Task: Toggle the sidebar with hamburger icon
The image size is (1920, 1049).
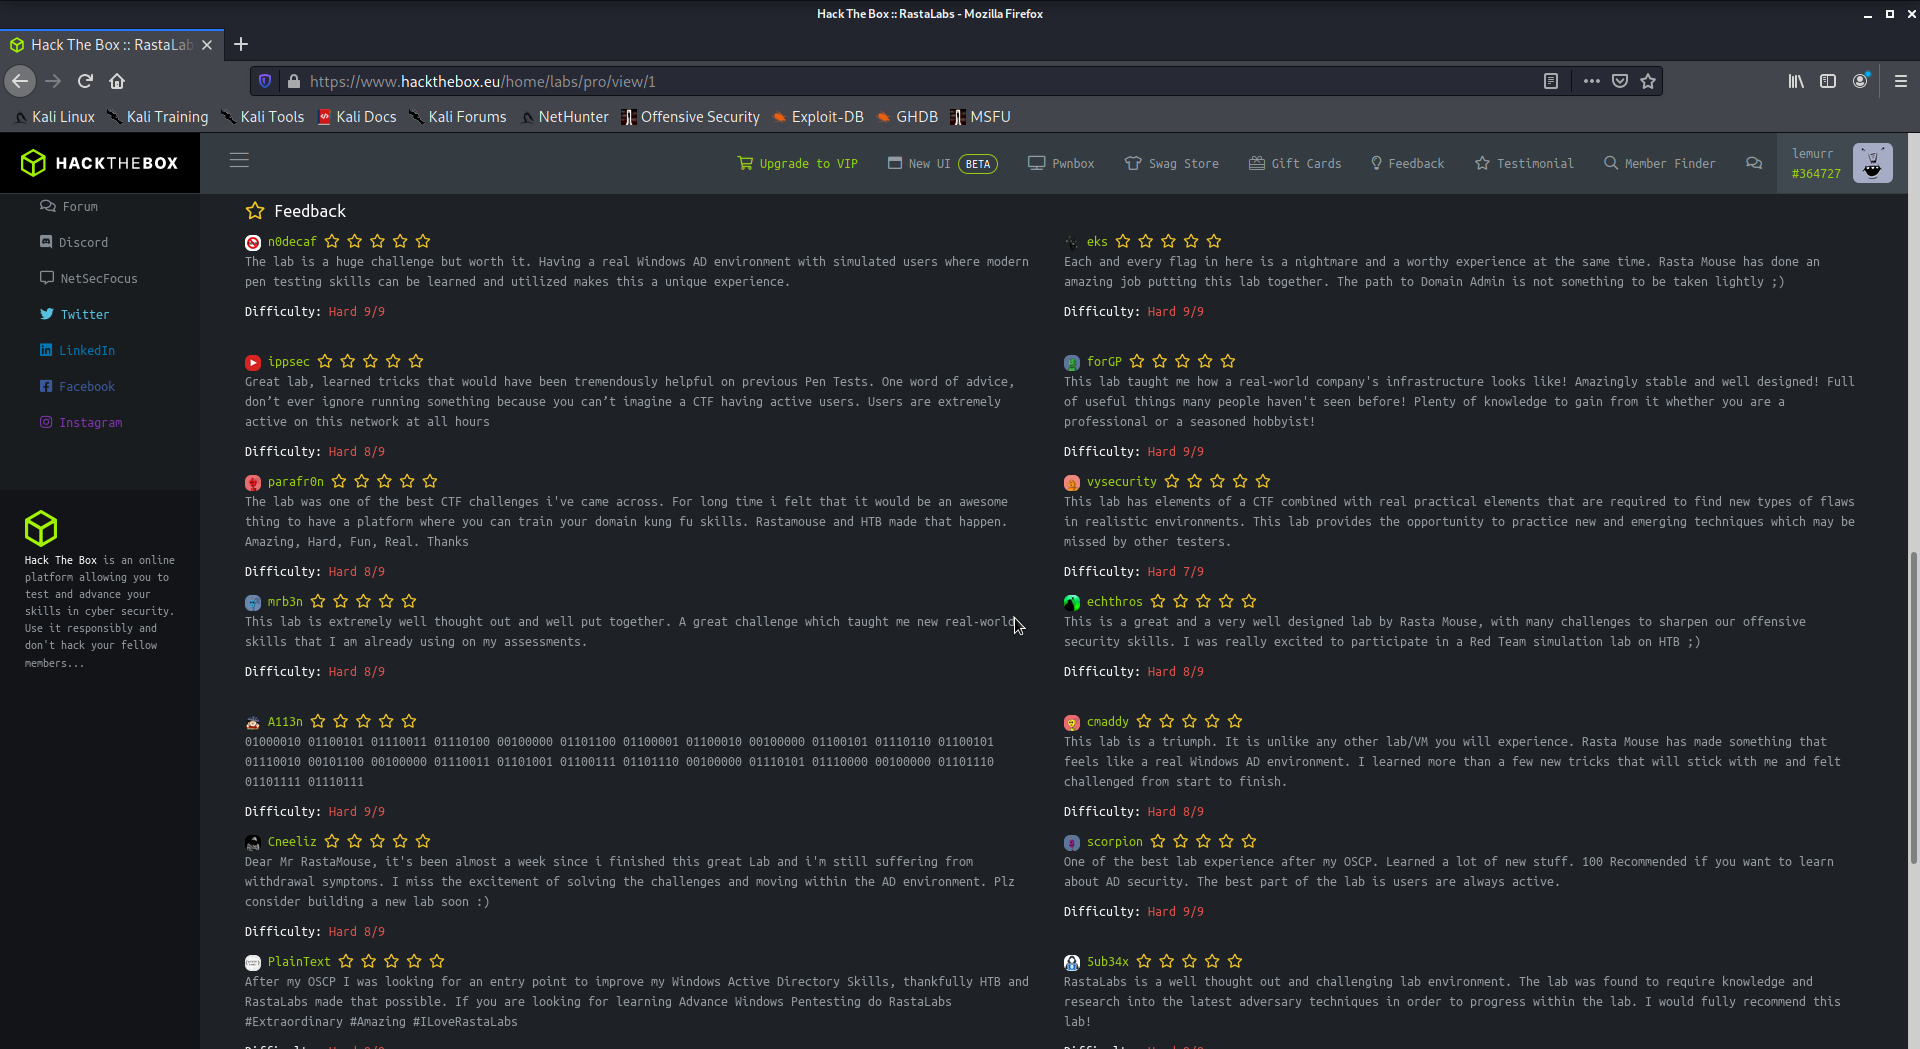Action: point(239,161)
